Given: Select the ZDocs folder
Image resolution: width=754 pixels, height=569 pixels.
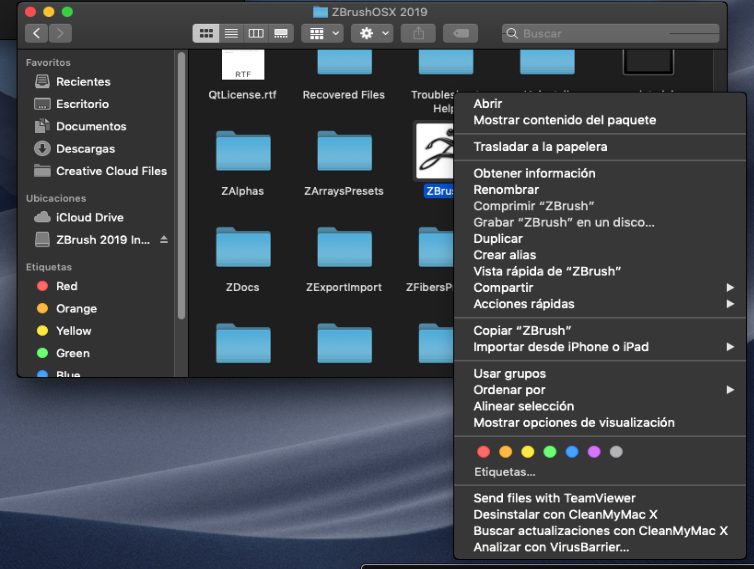Looking at the screenshot, I should 243,259.
